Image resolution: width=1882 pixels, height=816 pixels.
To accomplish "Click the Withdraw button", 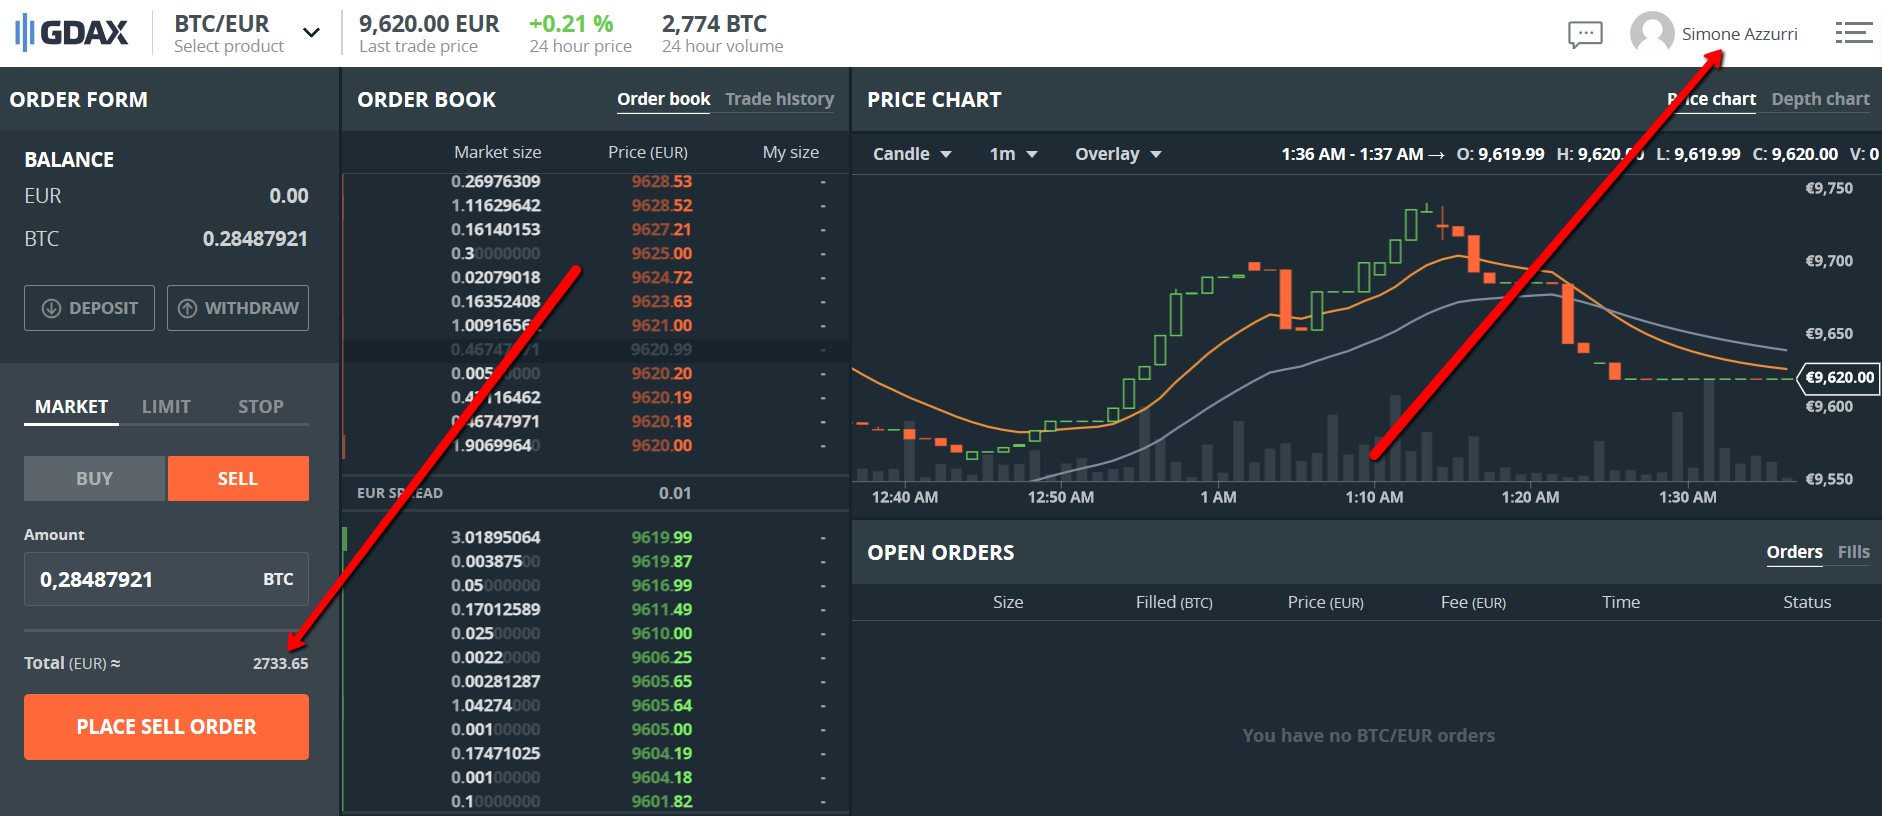I will click(x=238, y=308).
